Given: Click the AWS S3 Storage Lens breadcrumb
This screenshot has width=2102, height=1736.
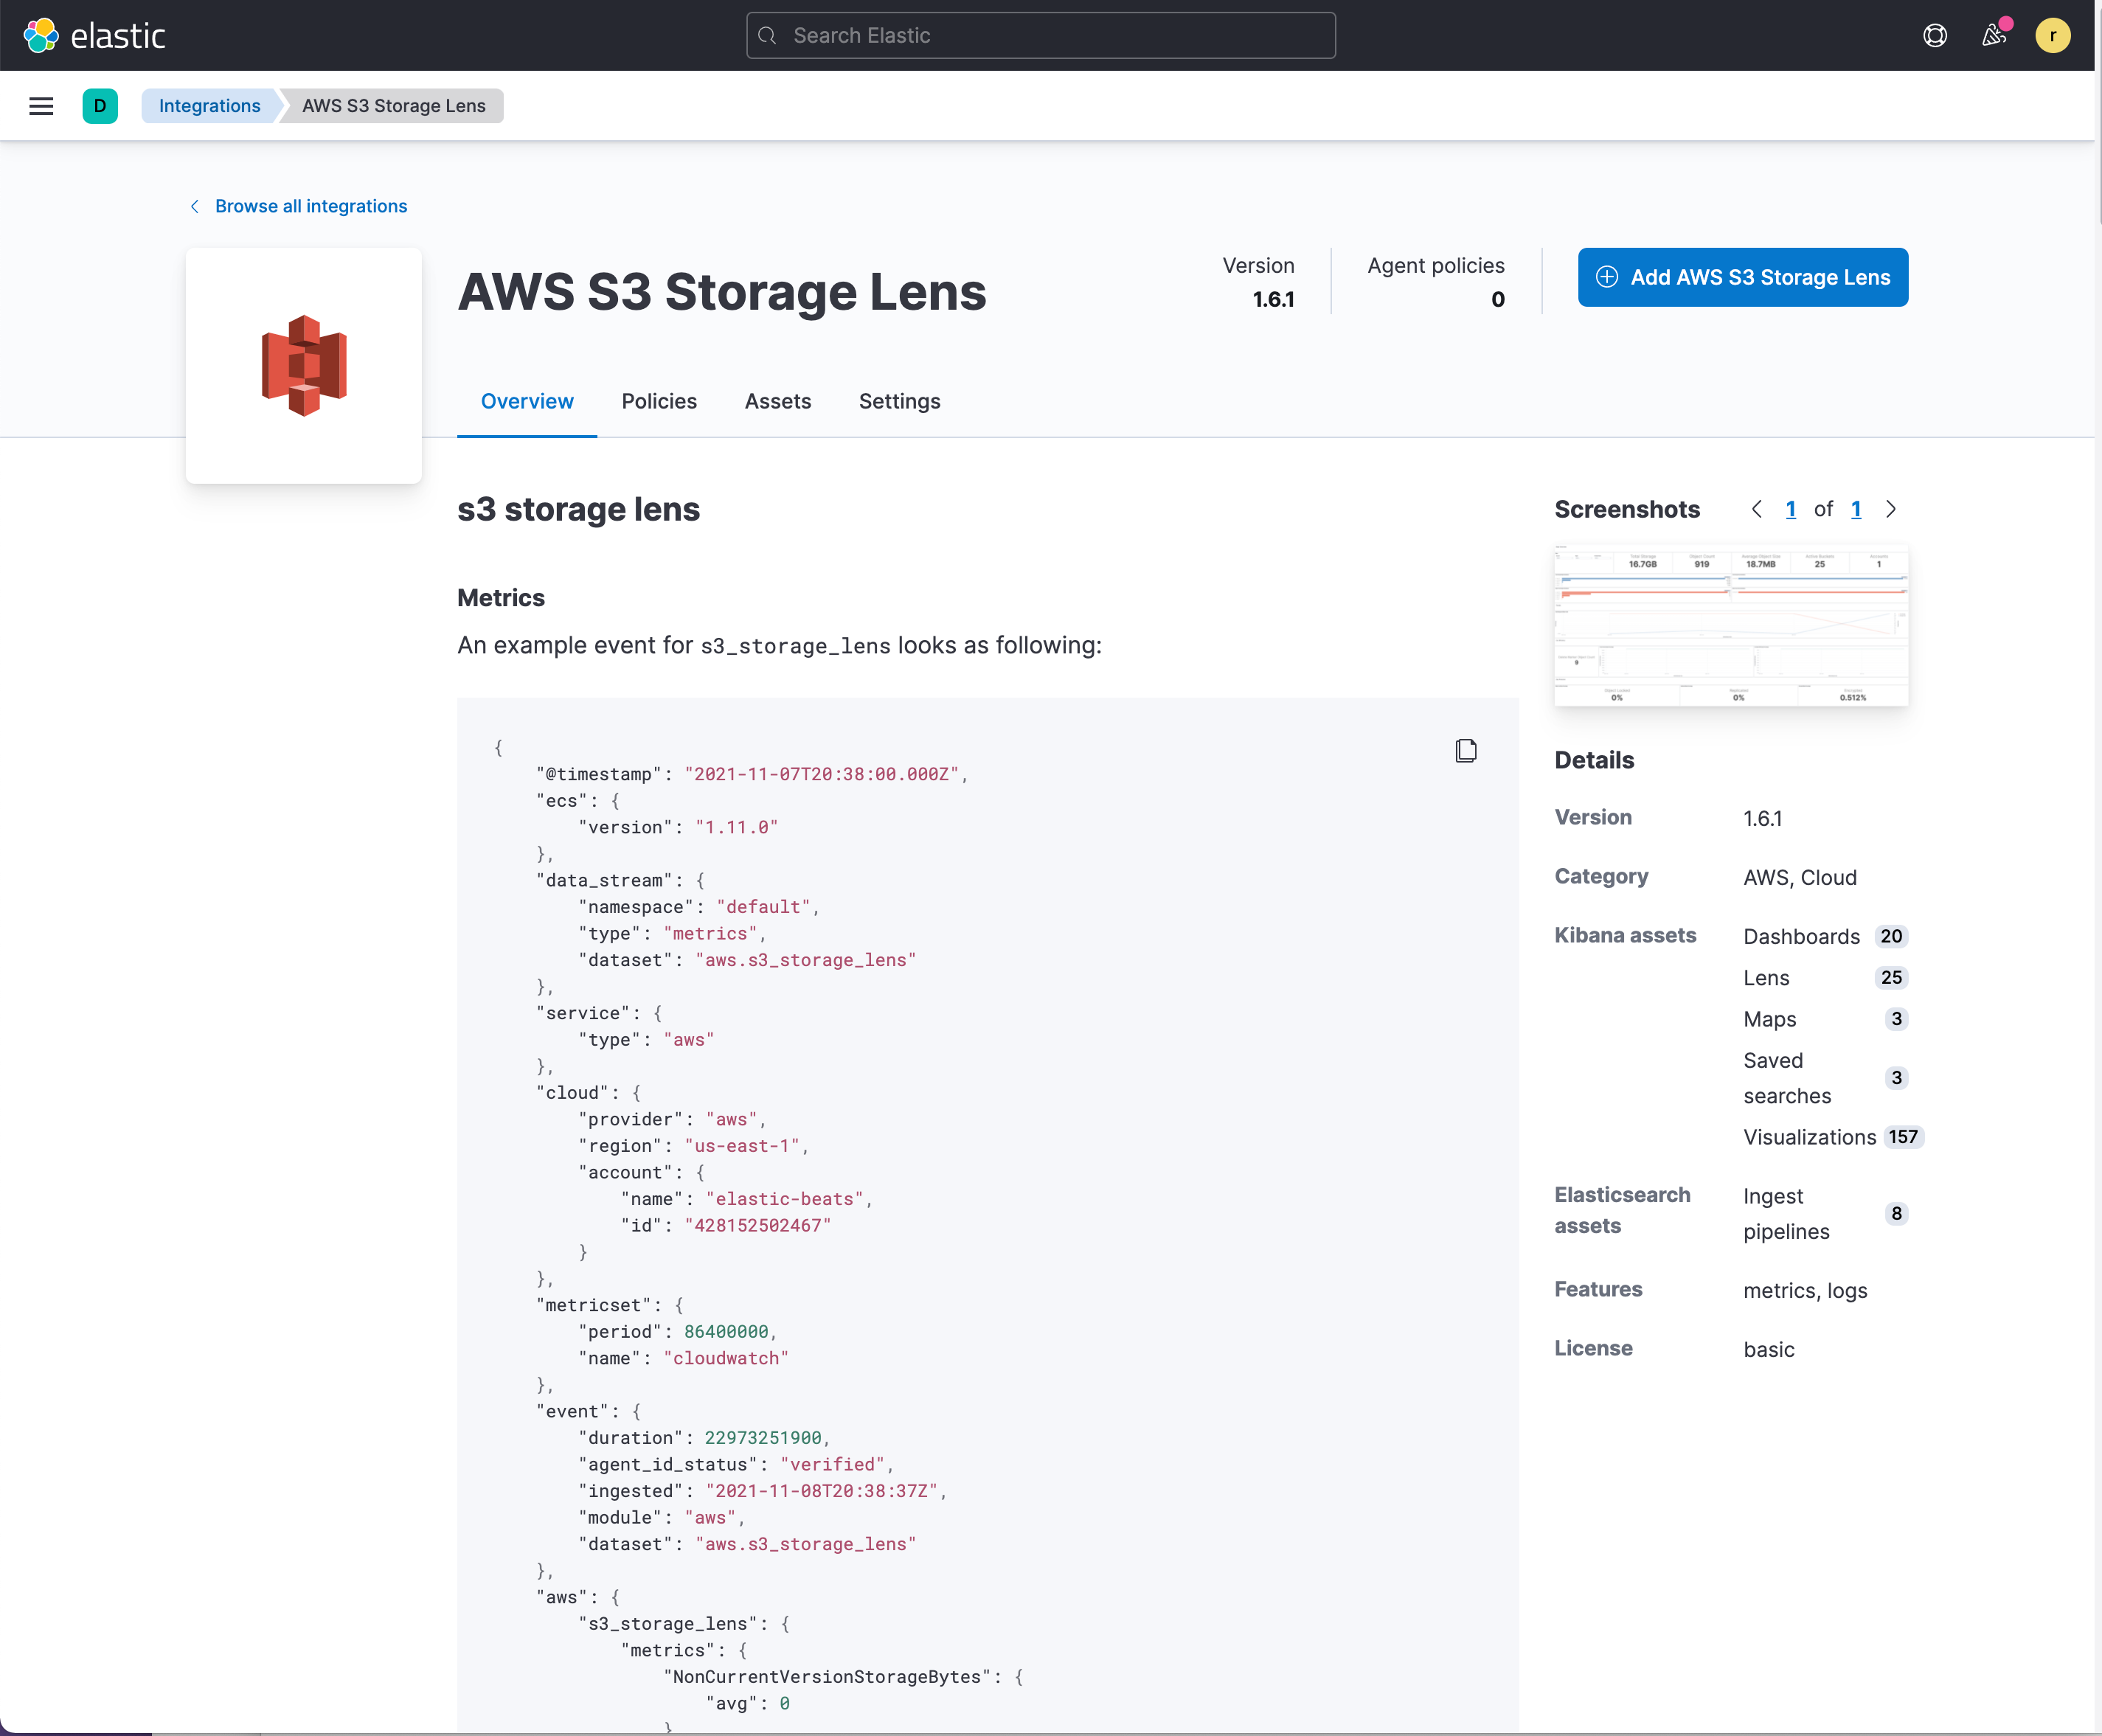Looking at the screenshot, I should tap(394, 106).
